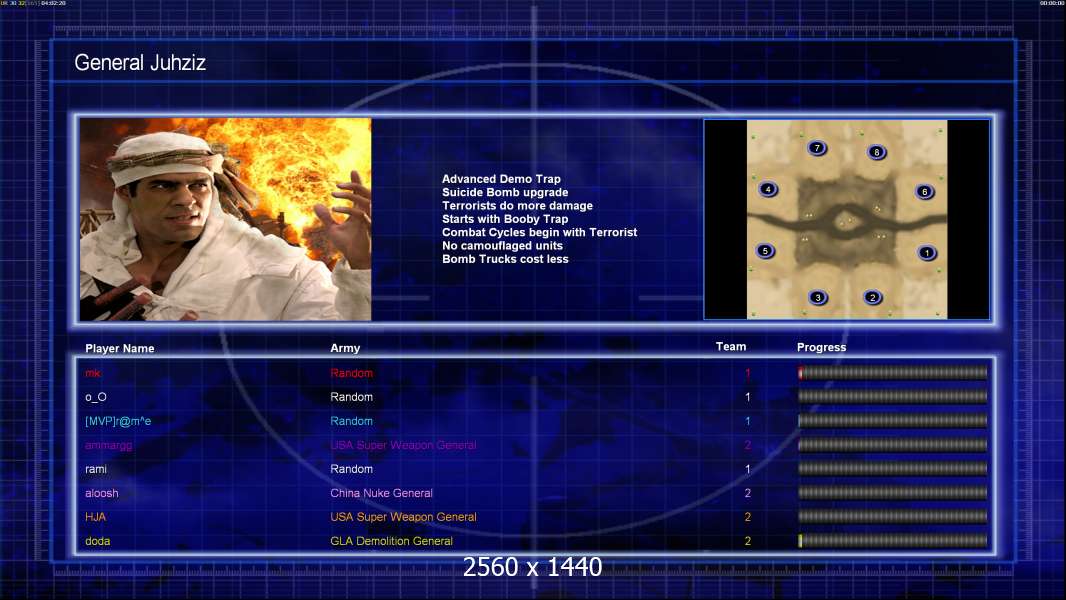This screenshot has height=600, width=1066.
Task: Select start position marker 4 on the map
Action: click(768, 189)
